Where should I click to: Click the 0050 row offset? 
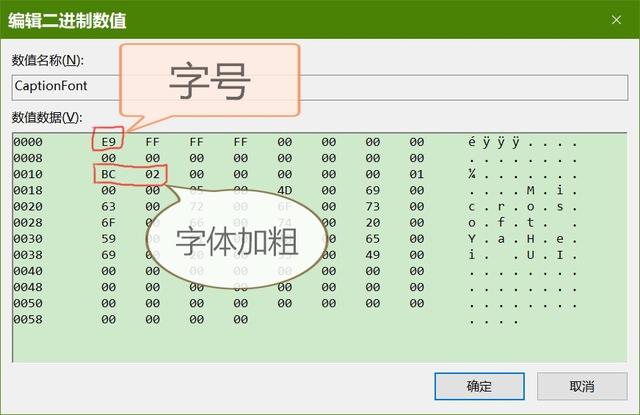click(x=28, y=303)
